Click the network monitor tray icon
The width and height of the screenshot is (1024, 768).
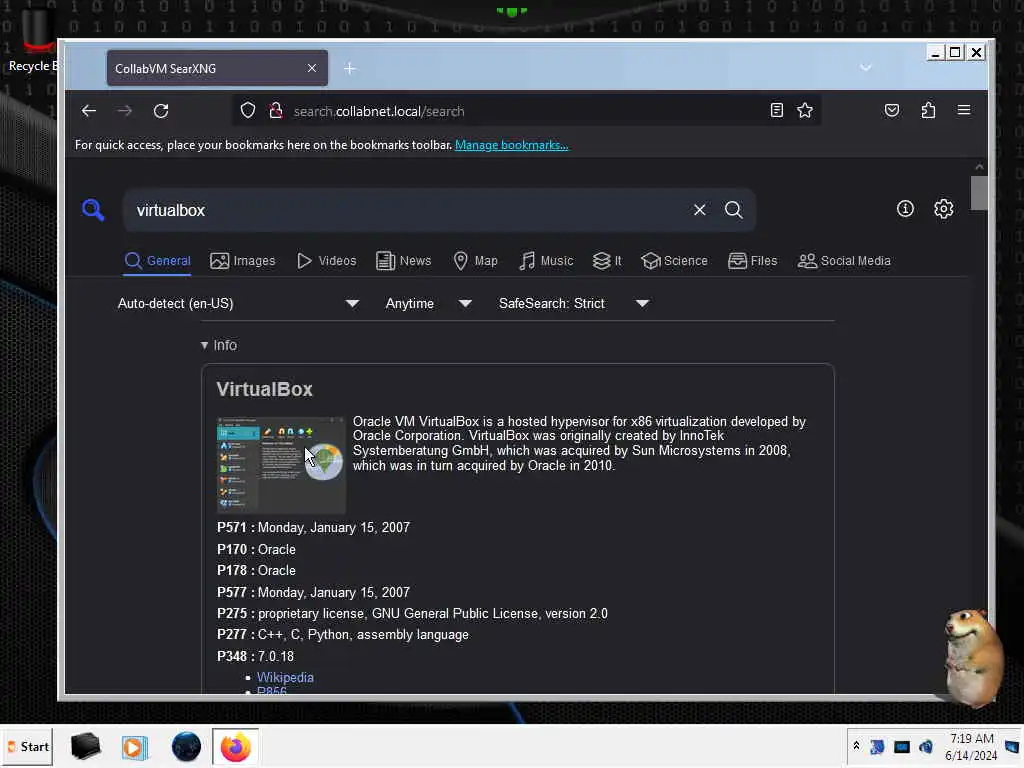902,746
